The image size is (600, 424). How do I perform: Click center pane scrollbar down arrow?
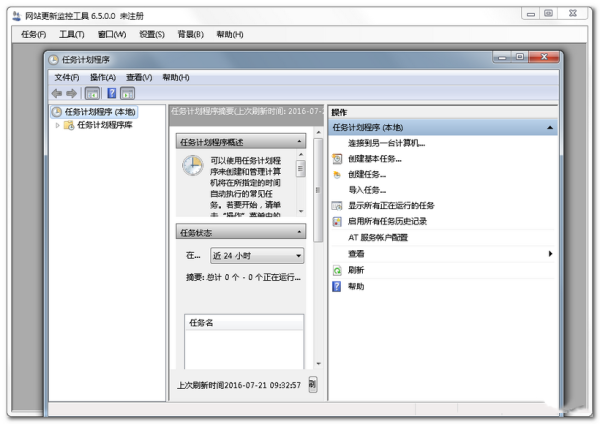tap(318, 364)
